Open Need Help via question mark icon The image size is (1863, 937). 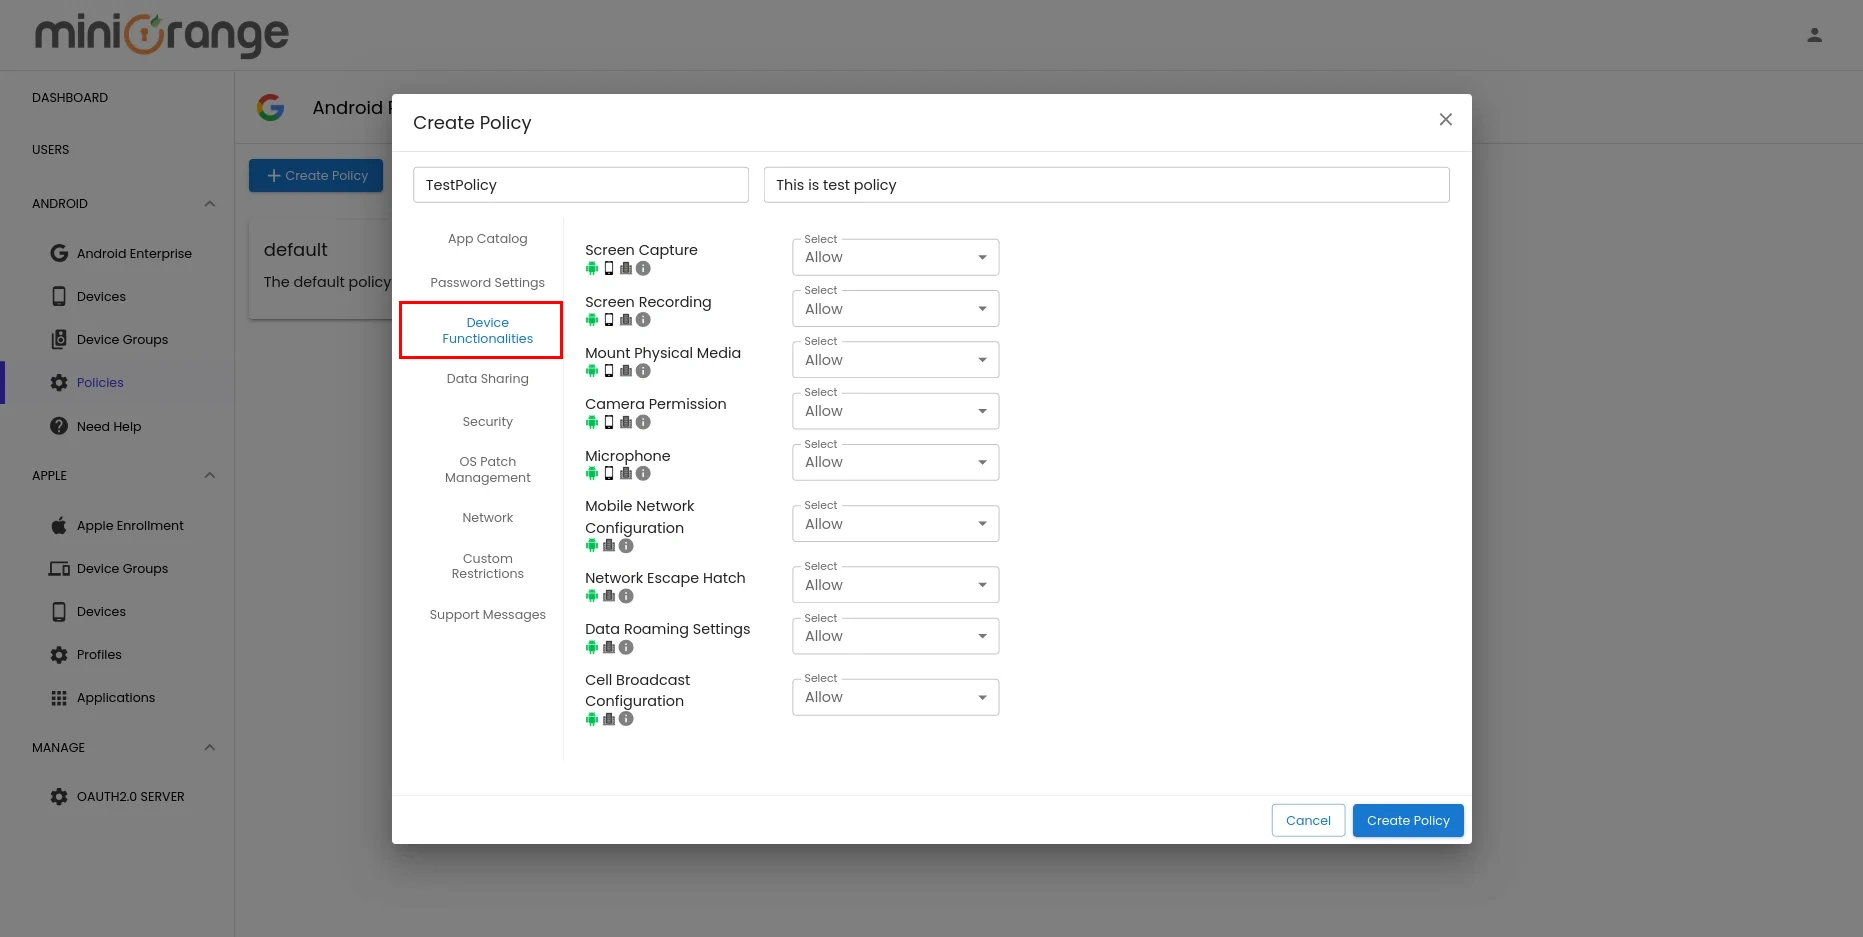click(x=59, y=426)
